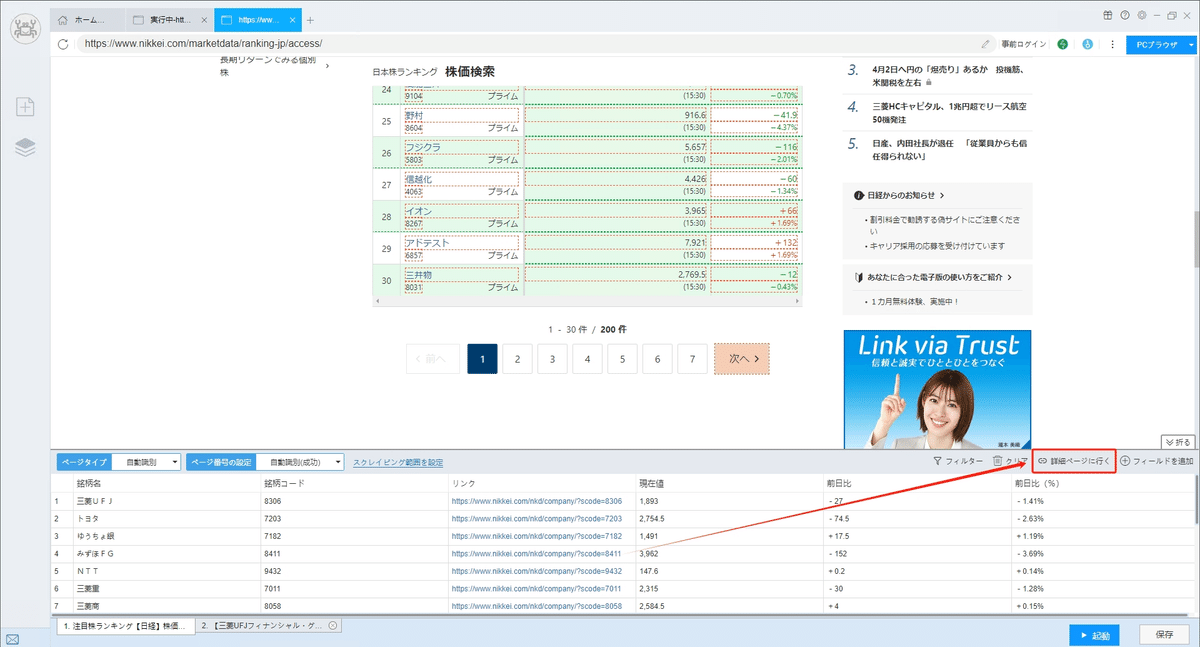
Task: Open the layers stack icon in sidebar
Action: (x=25, y=148)
